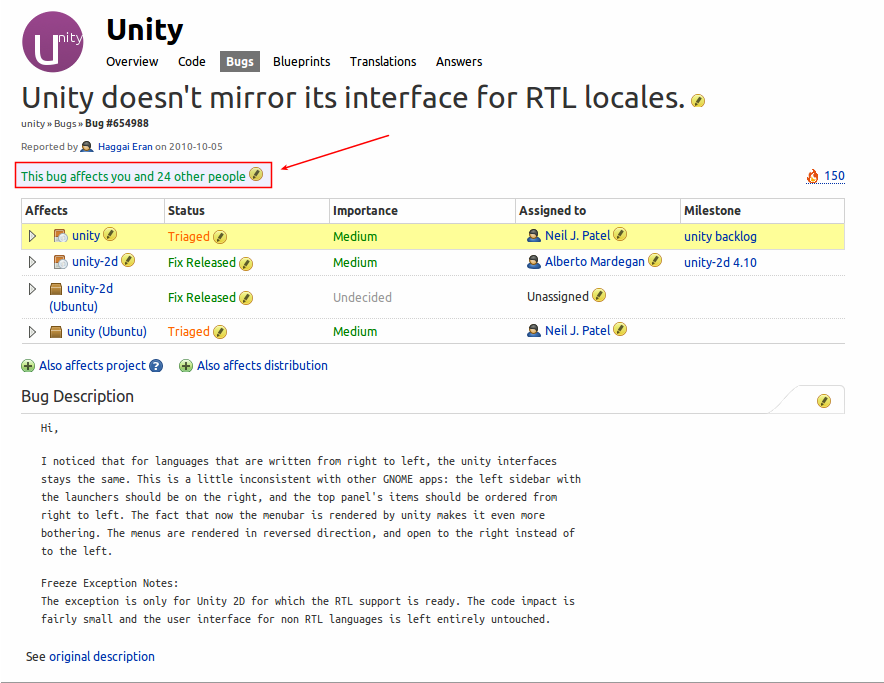The width and height of the screenshot is (884, 683).
Task: Click help icon next to Also affects project
Action: tap(156, 366)
